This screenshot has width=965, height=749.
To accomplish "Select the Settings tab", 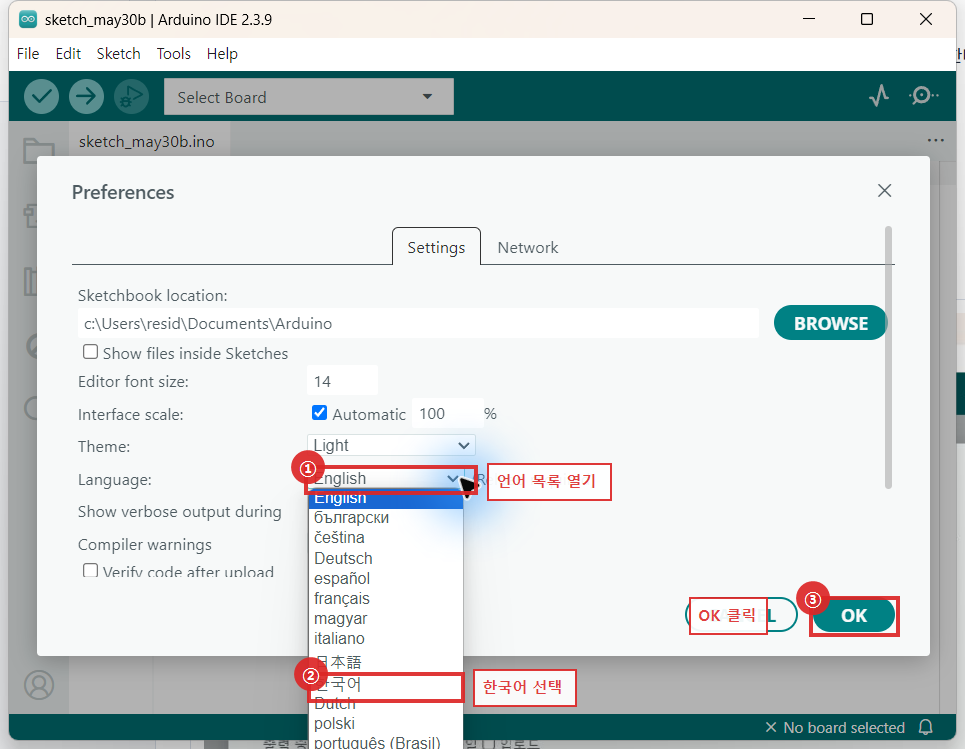I will pyautogui.click(x=436, y=247).
